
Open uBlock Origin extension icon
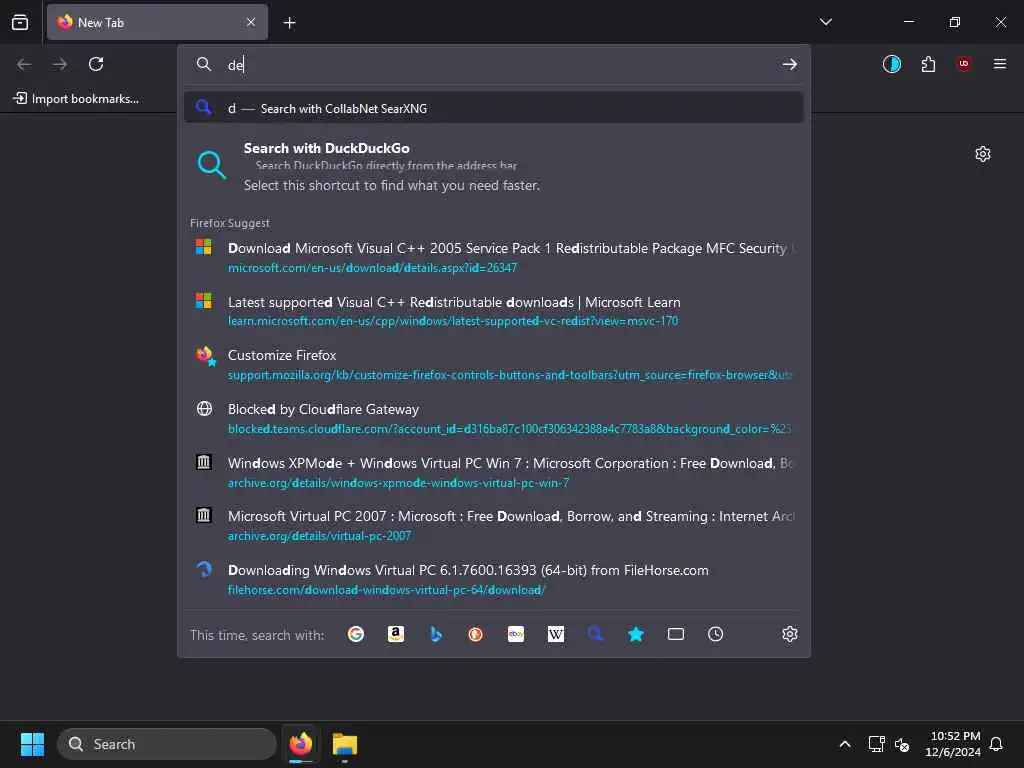click(x=964, y=64)
